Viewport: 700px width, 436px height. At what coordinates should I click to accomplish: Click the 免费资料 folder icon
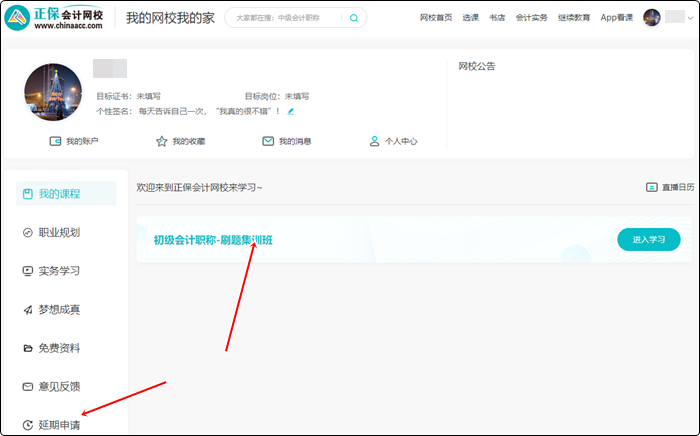pyautogui.click(x=28, y=348)
